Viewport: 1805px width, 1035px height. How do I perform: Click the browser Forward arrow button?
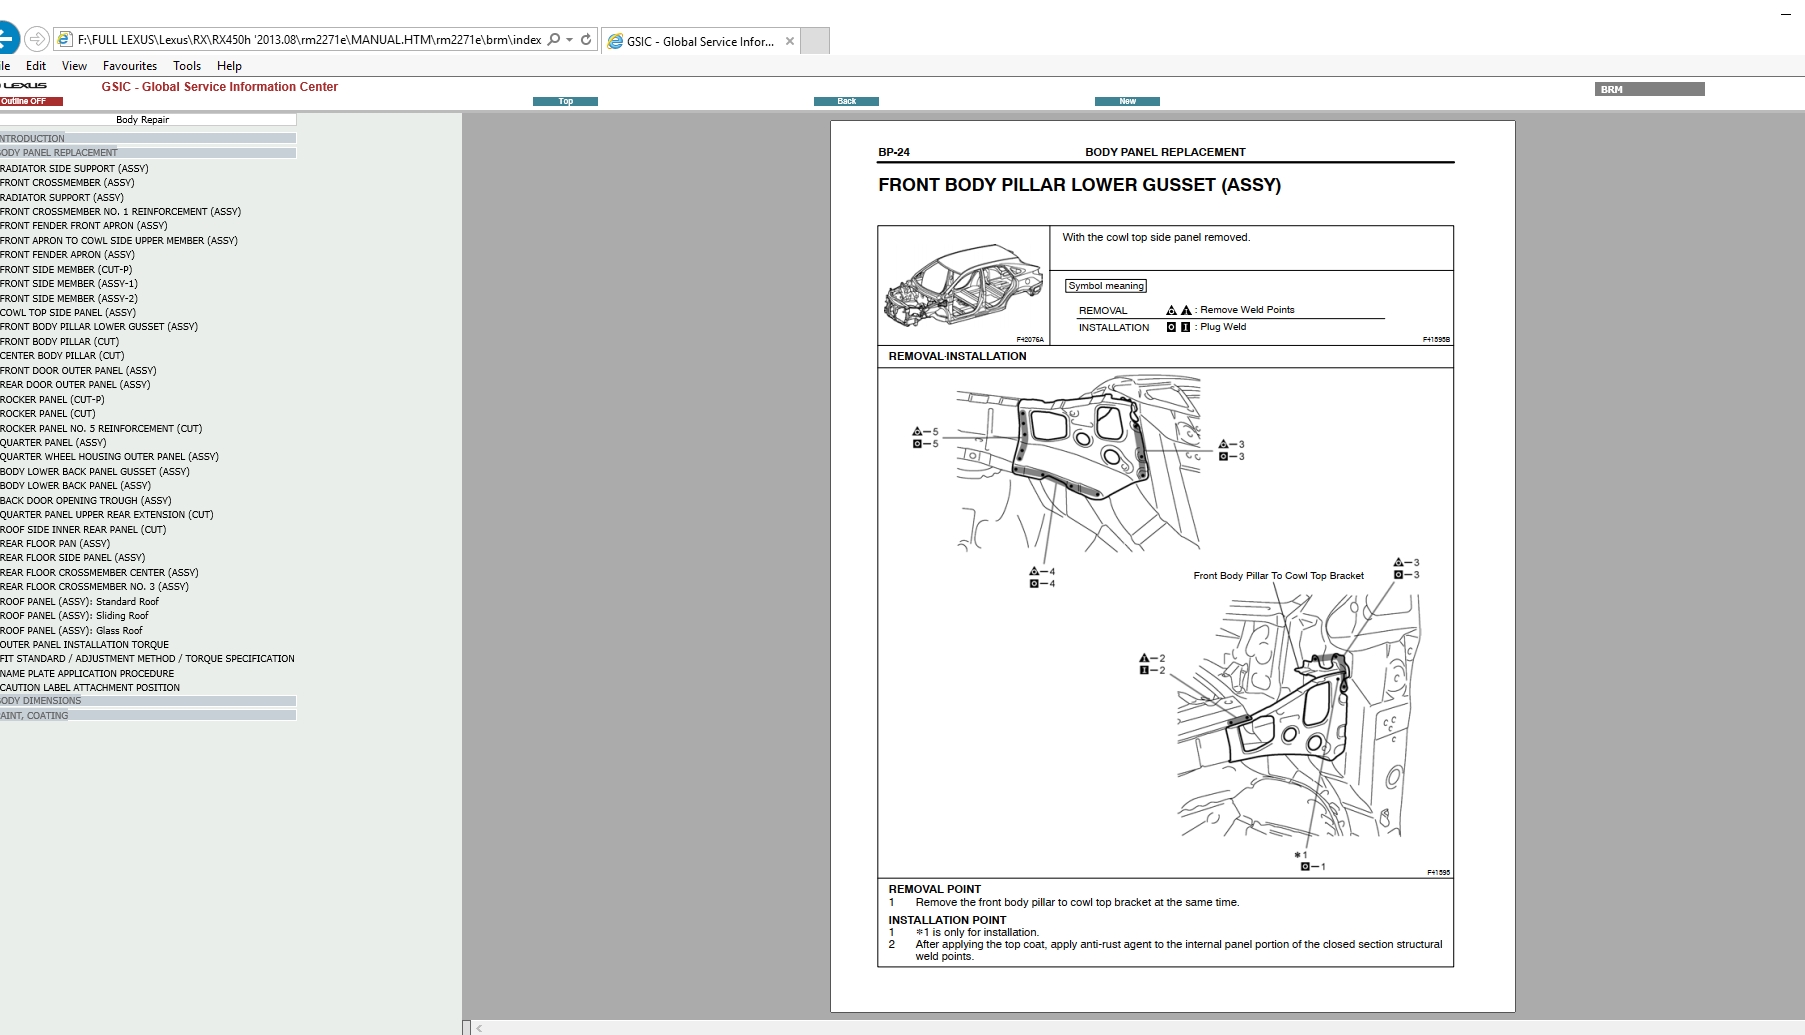pos(37,39)
